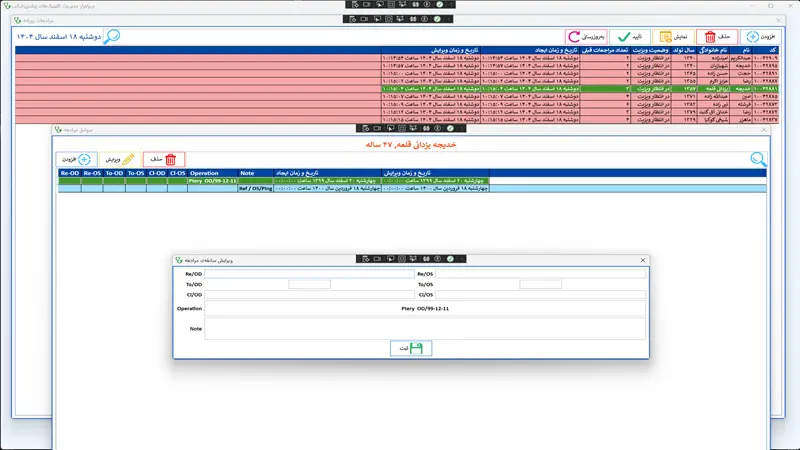Click the Cl-OD column header in history table

click(x=157, y=173)
